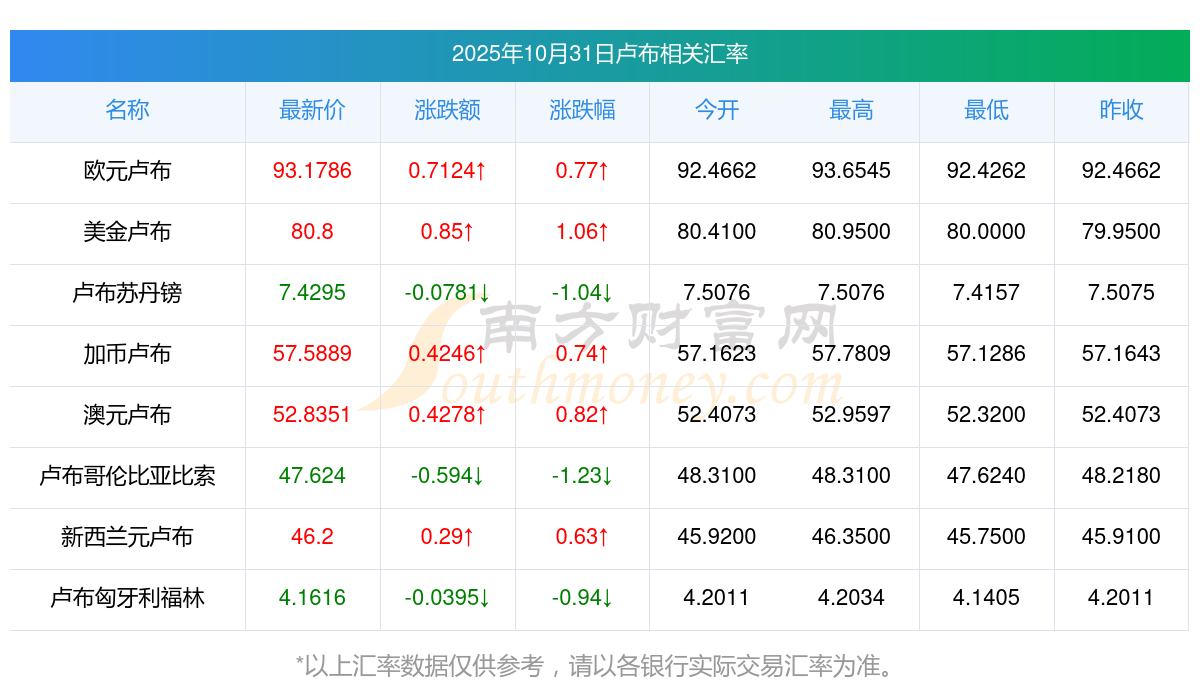
Task: Click change amount -0.594↓
Action: point(447,476)
